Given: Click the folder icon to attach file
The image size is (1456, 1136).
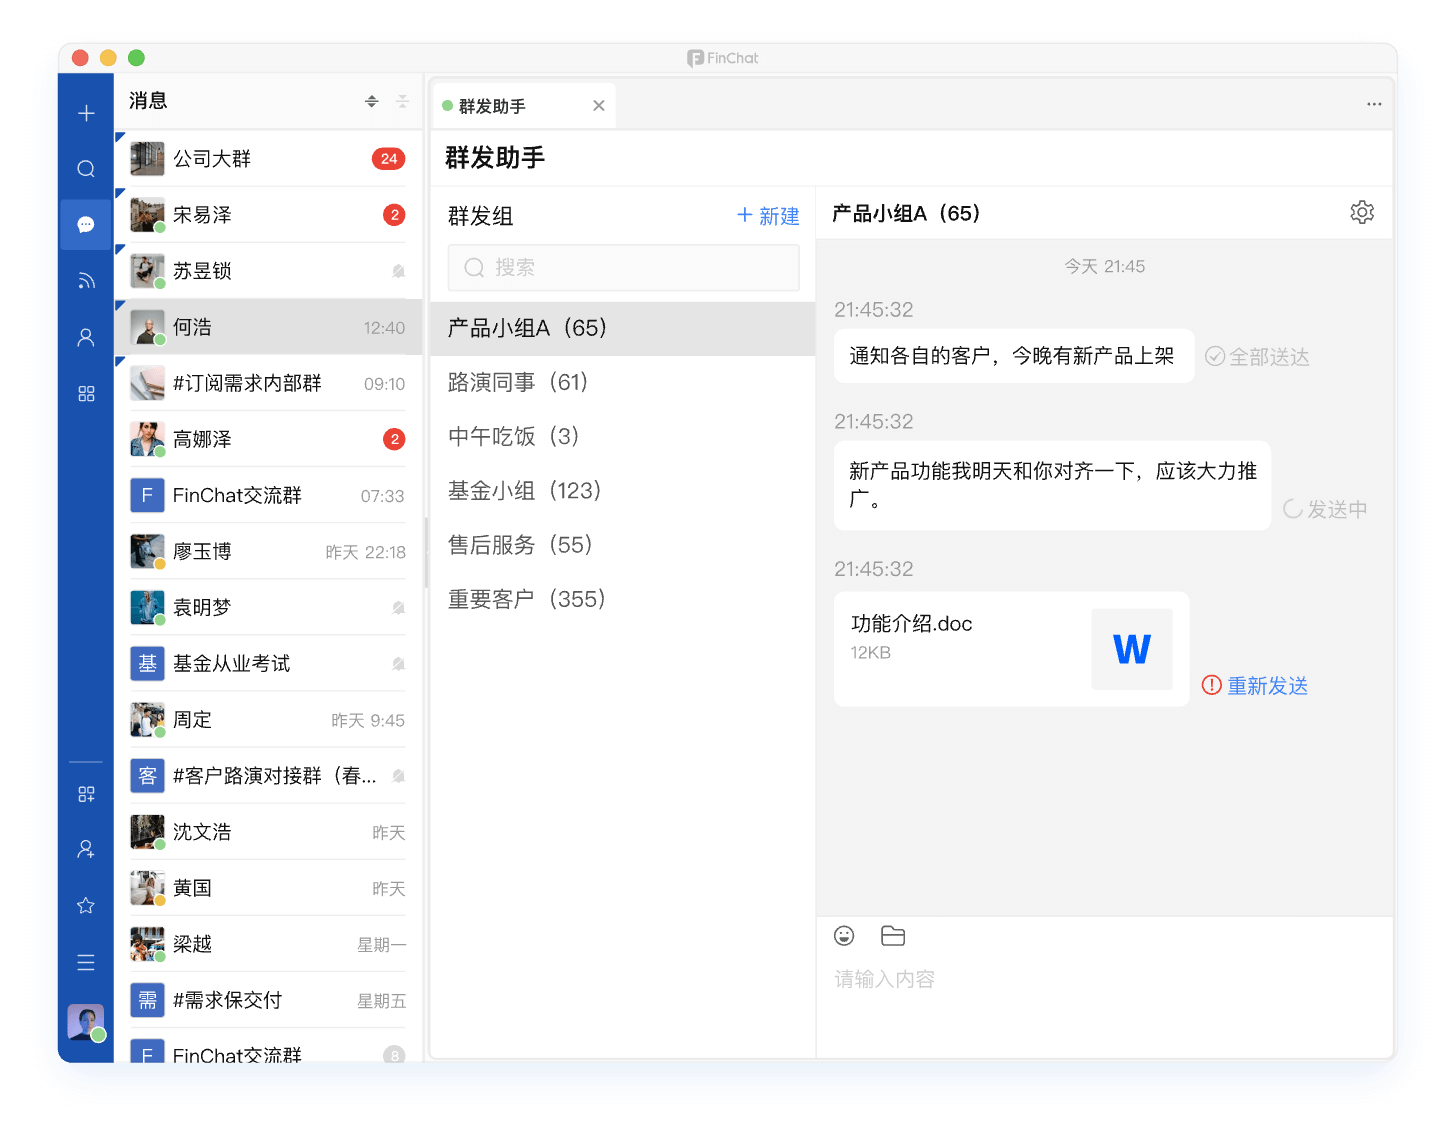Looking at the screenshot, I should (893, 936).
